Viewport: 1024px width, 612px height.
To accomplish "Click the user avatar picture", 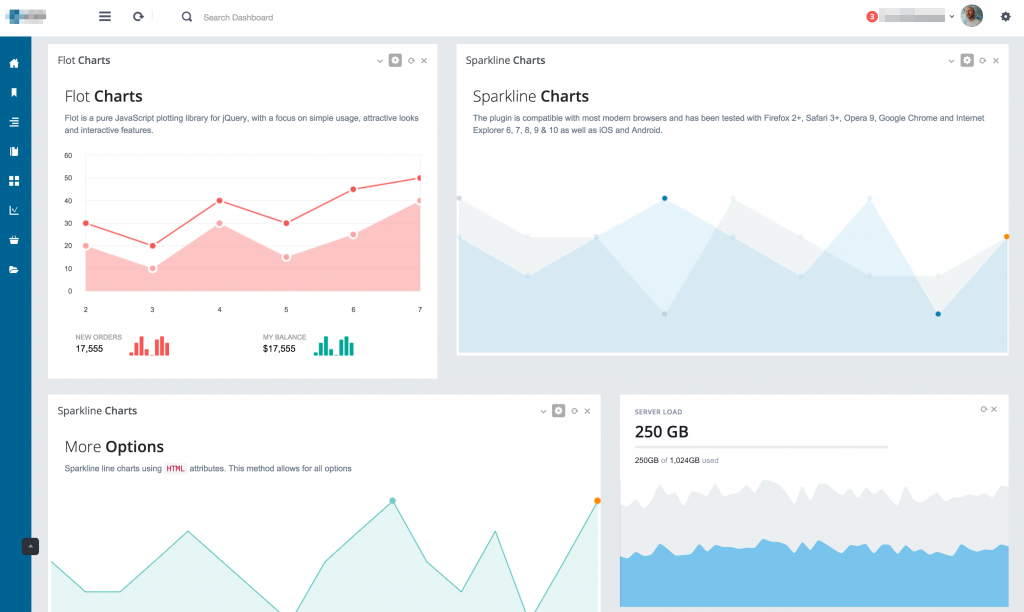I will [972, 16].
